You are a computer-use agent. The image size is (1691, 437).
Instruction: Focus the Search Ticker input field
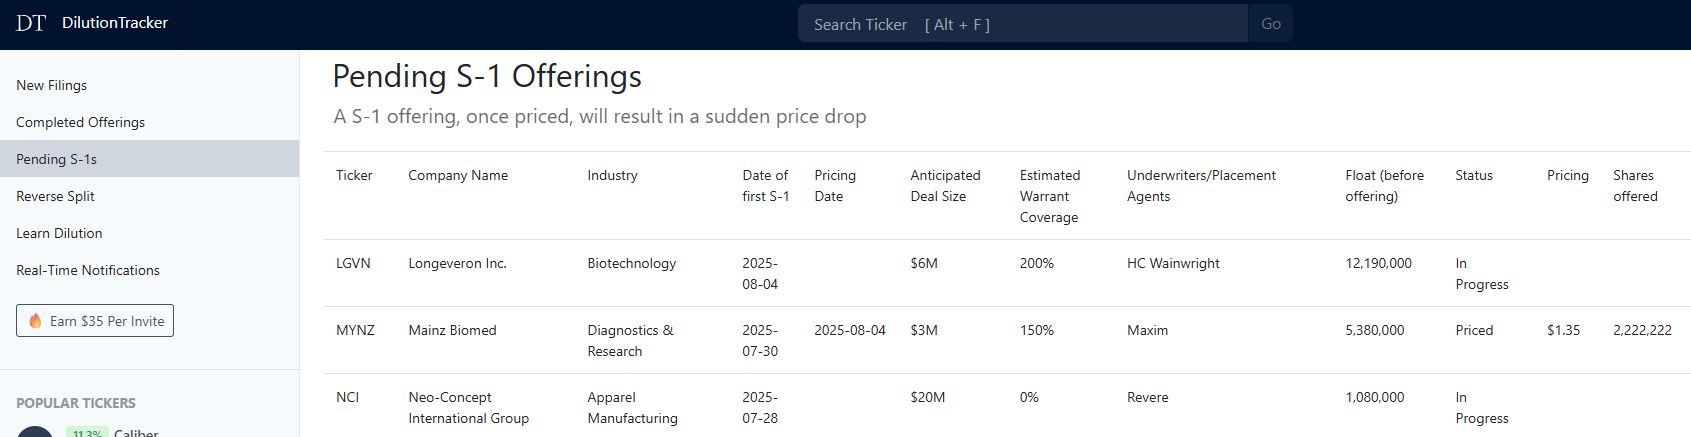(1022, 24)
